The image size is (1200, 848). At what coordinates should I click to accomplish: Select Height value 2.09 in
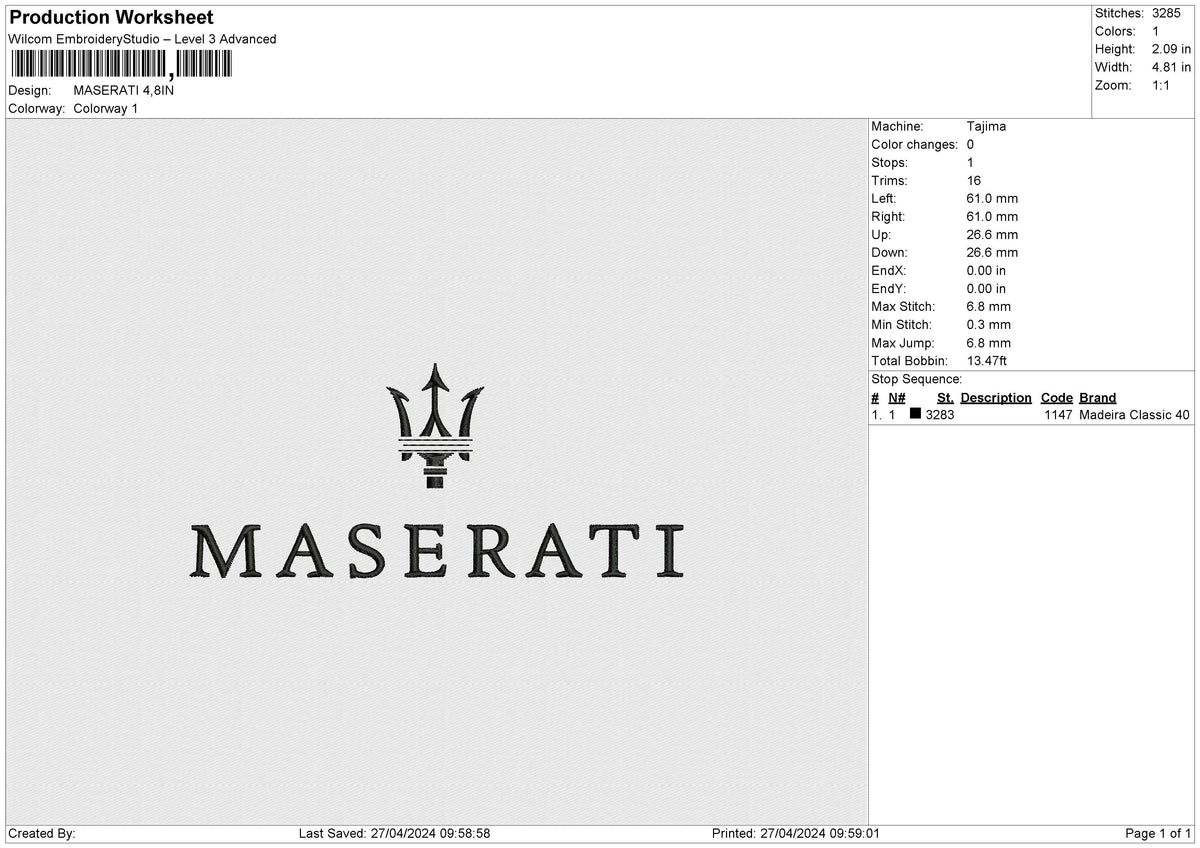(x=1172, y=49)
